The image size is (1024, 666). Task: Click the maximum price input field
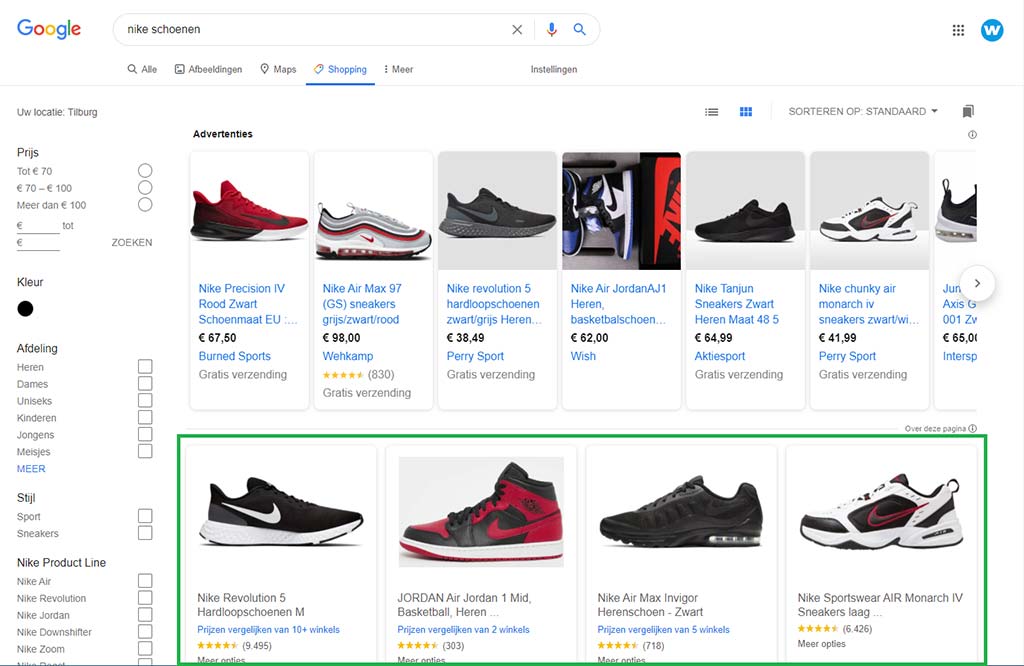click(38, 243)
